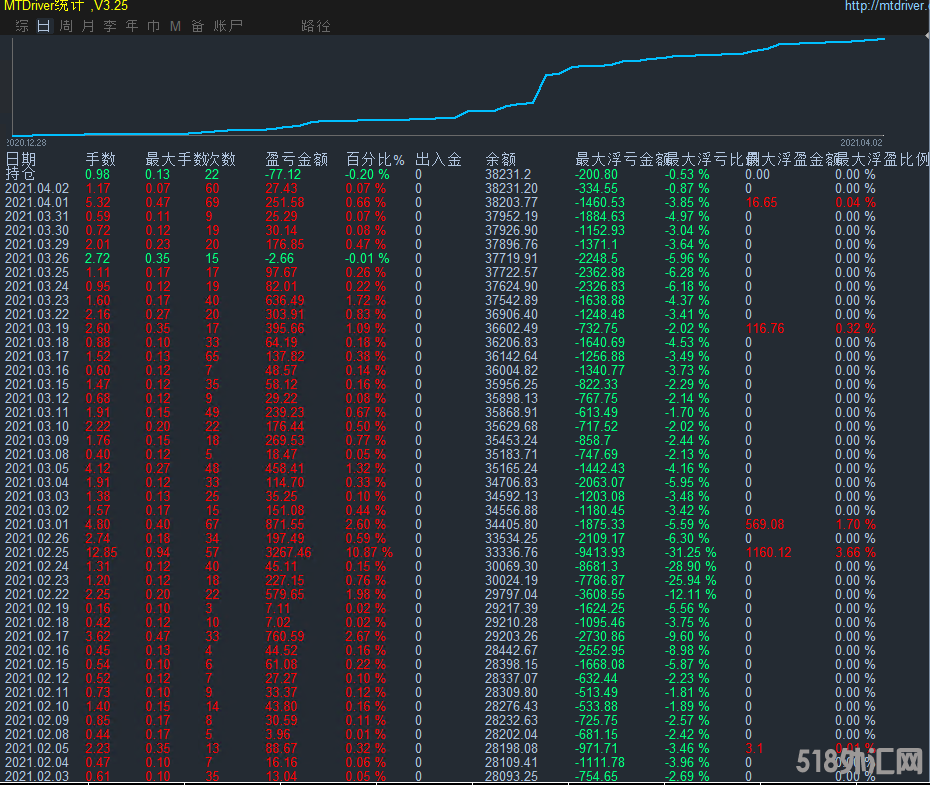Viewport: 930px width, 785px height.
Task: Click max floating profit 569.08
Action: [x=765, y=524]
